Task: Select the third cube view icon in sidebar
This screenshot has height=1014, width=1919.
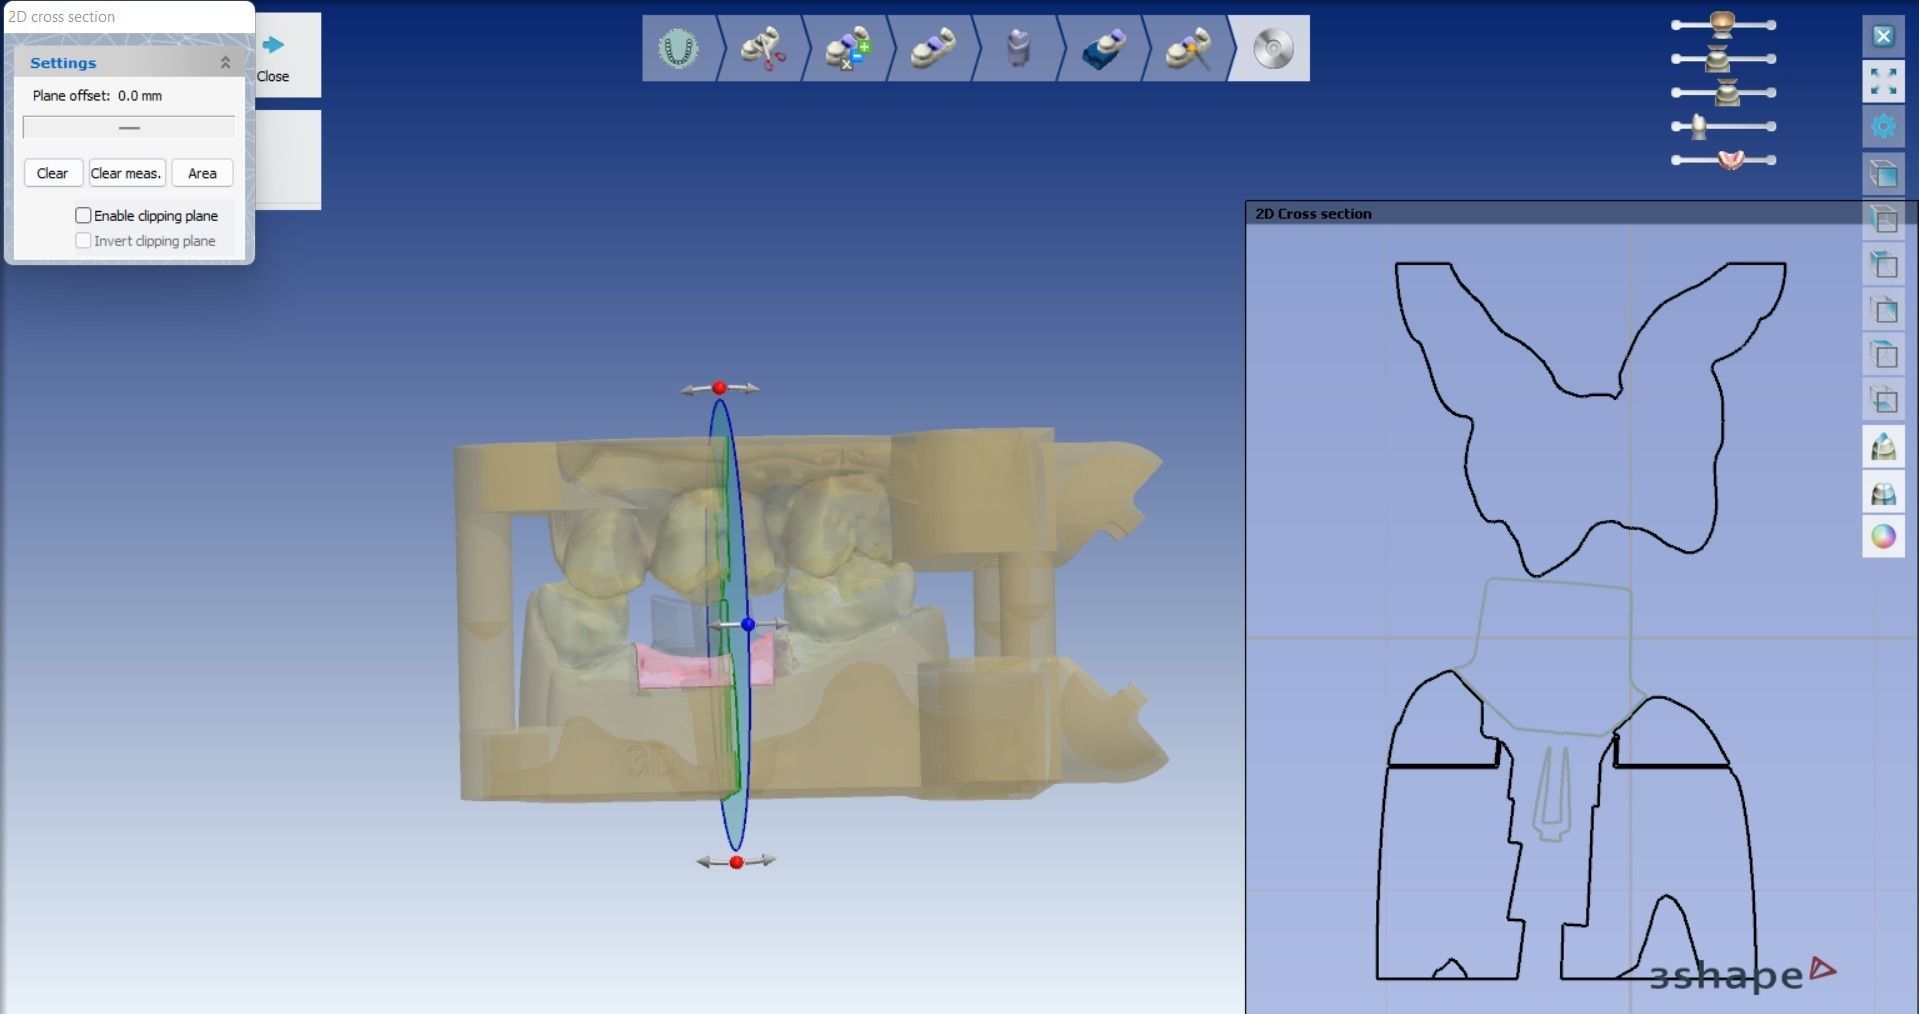Action: click(x=1883, y=265)
